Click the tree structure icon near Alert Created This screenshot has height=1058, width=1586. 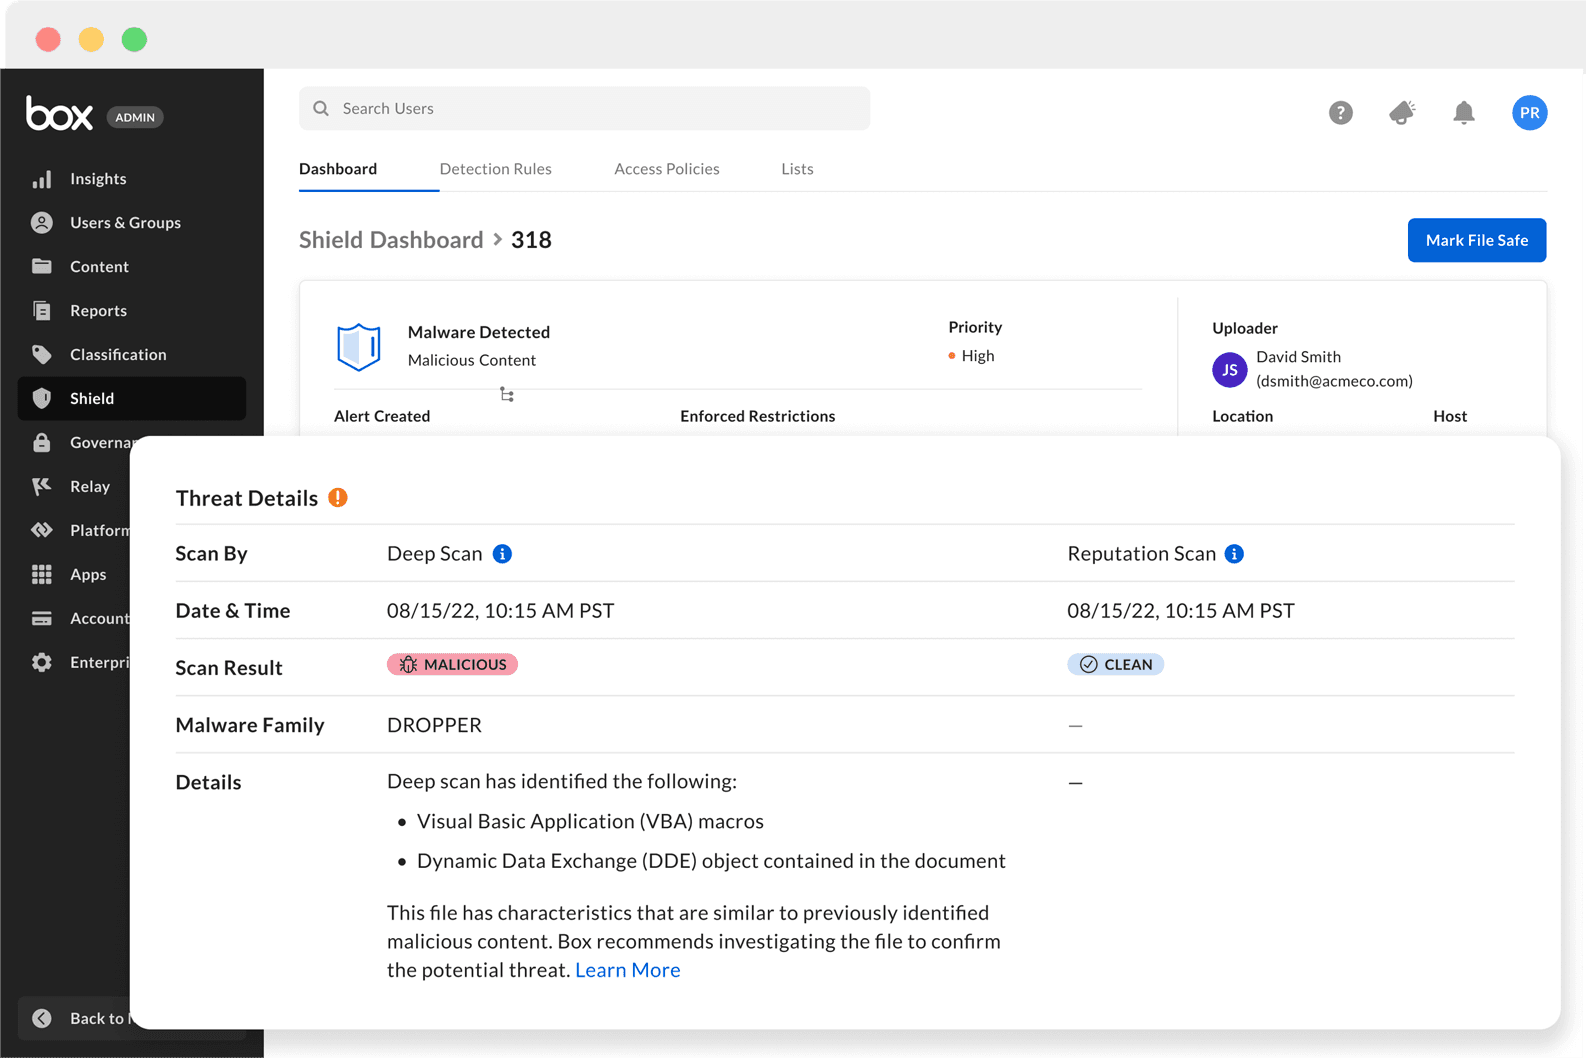click(507, 395)
